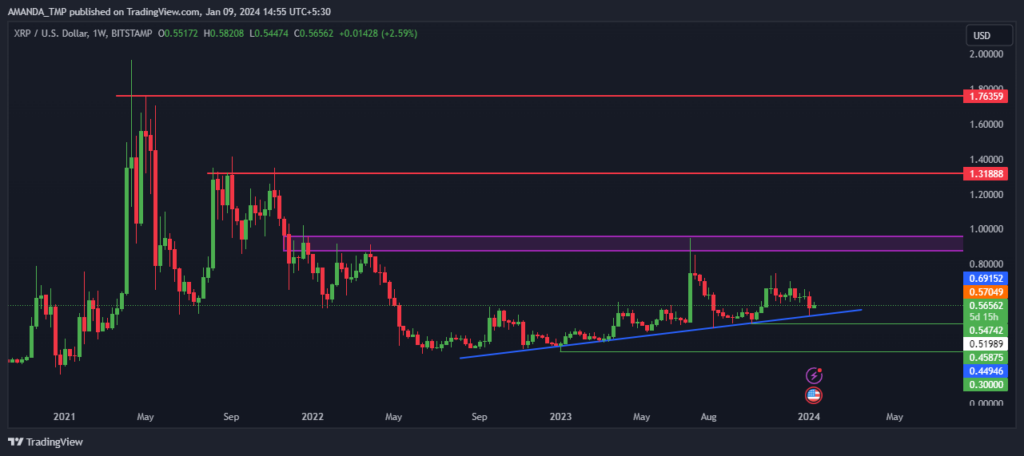Select the orange 0.57049 price label
1024x456 pixels.
(x=985, y=291)
